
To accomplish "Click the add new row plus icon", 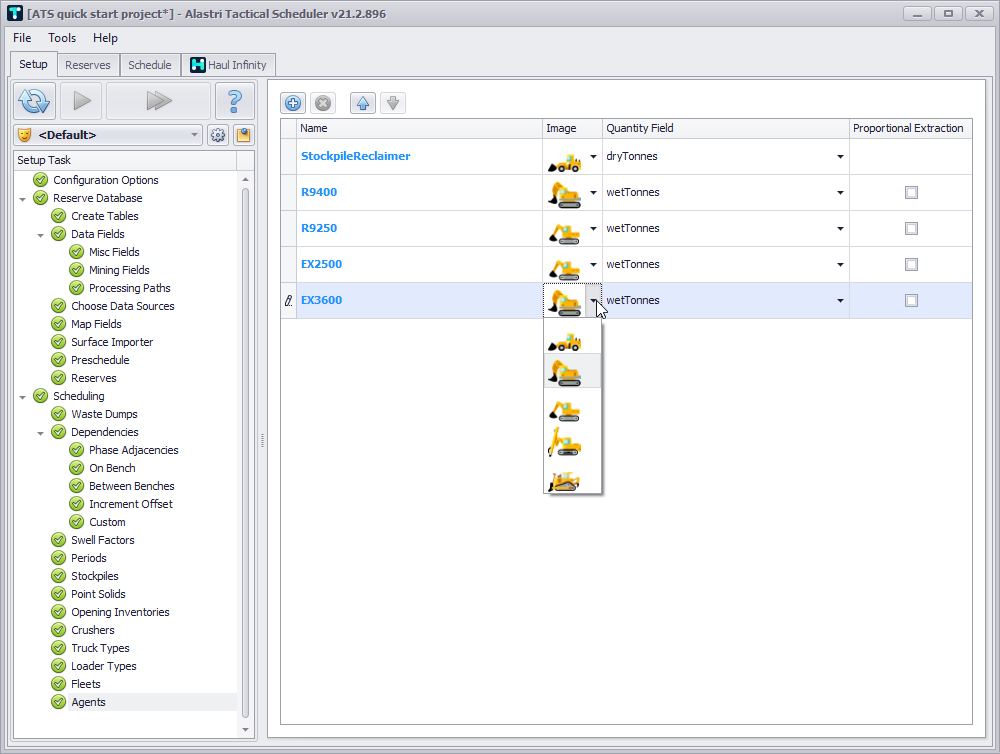I will [293, 103].
